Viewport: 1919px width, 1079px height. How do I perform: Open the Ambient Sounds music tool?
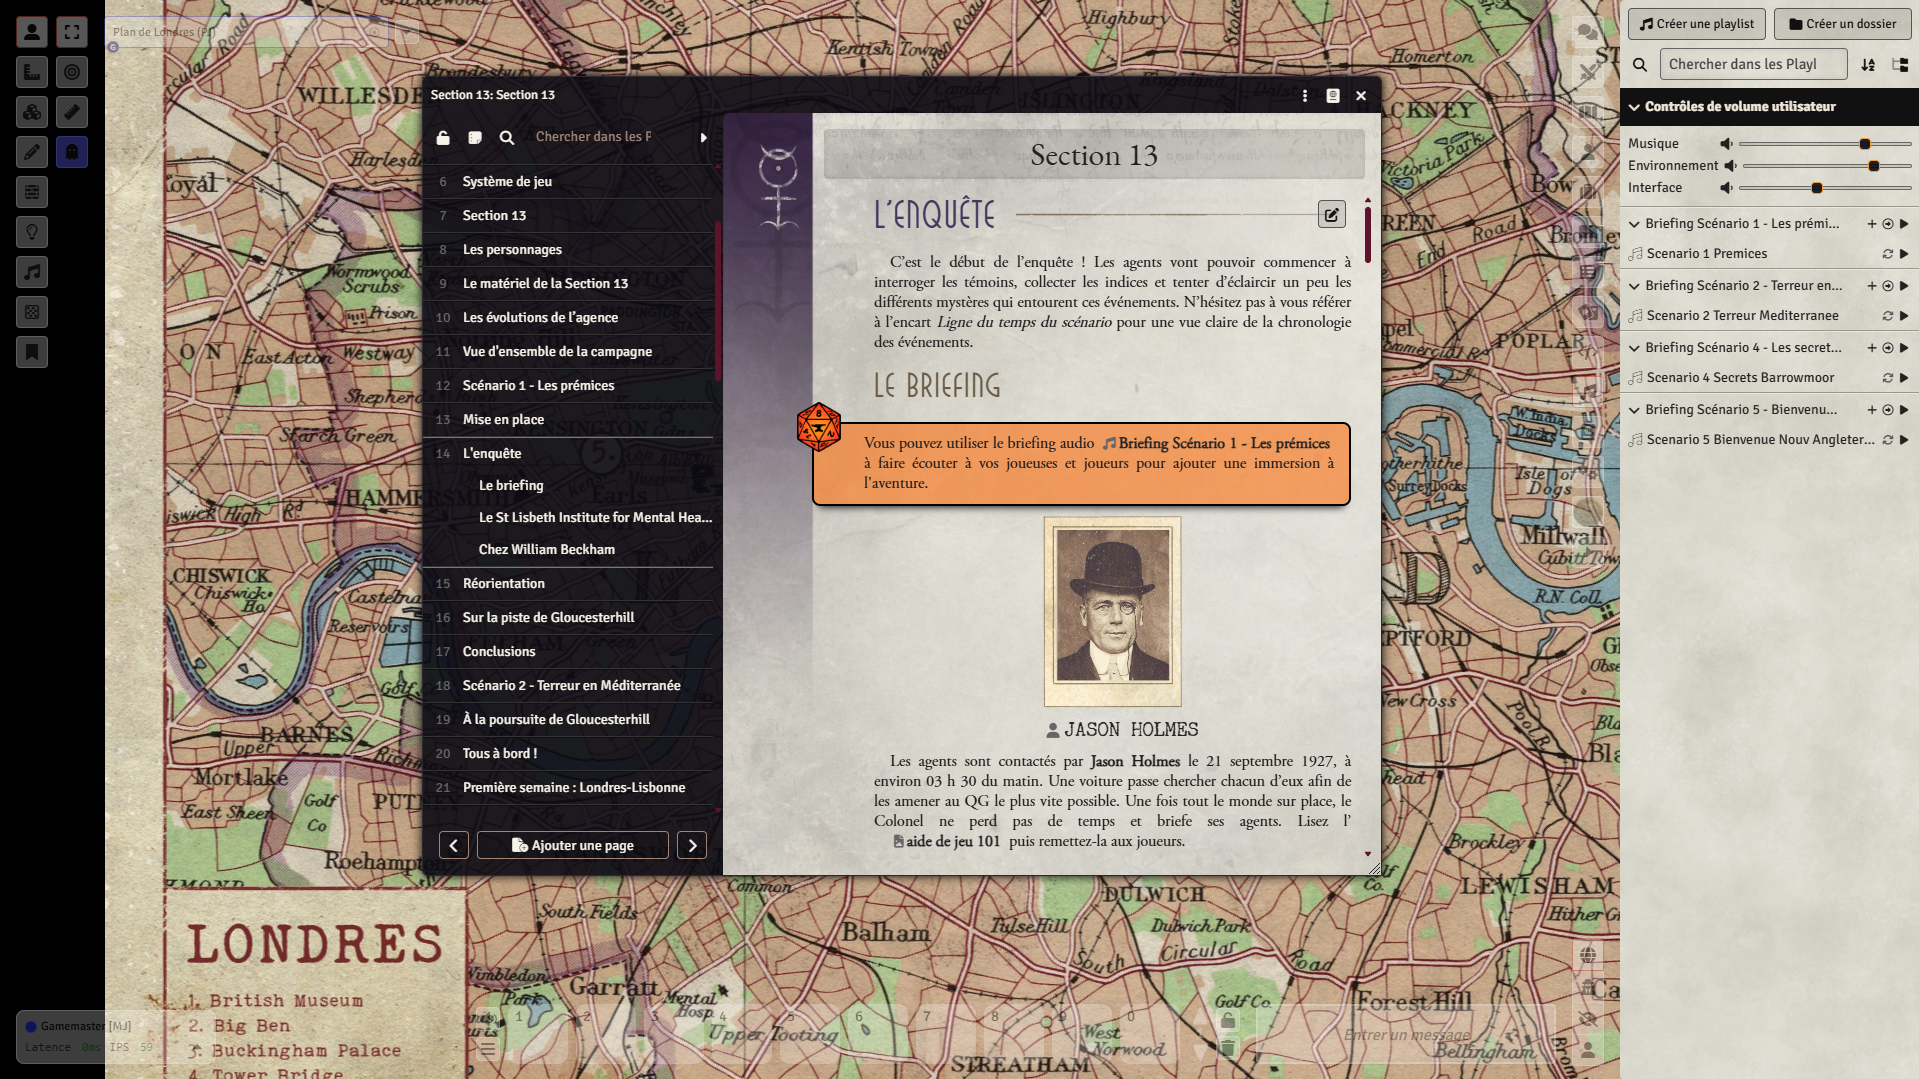(x=32, y=272)
